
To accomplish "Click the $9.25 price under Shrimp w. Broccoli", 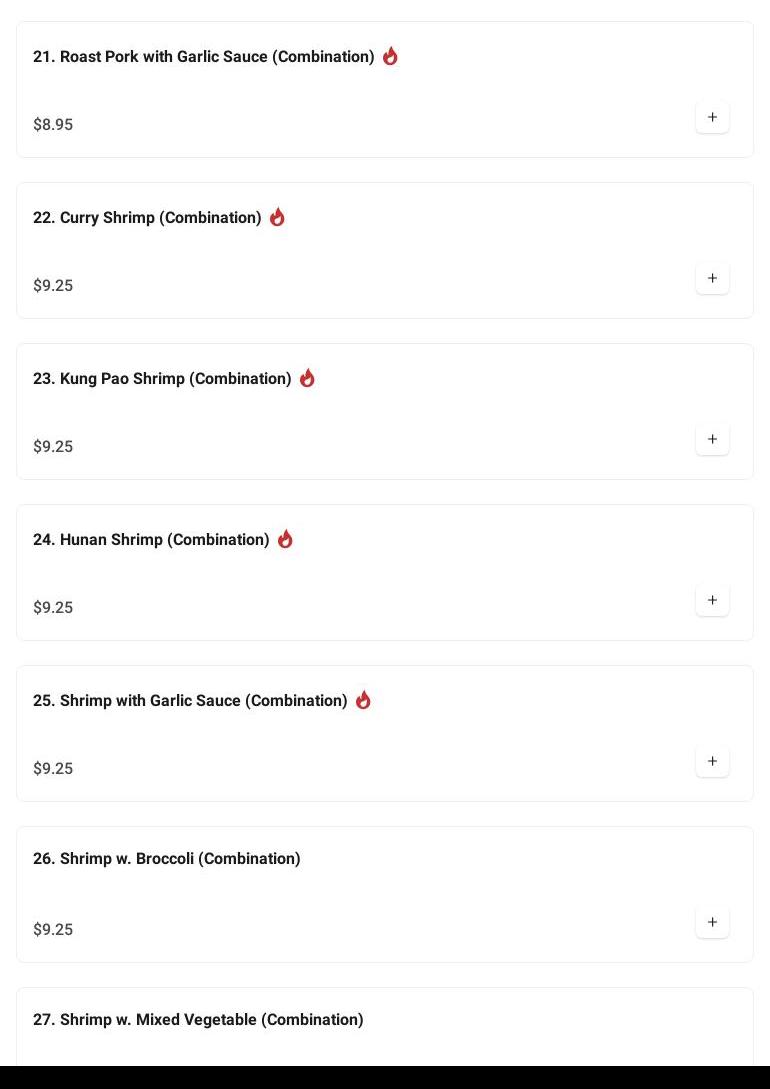I will (53, 930).
